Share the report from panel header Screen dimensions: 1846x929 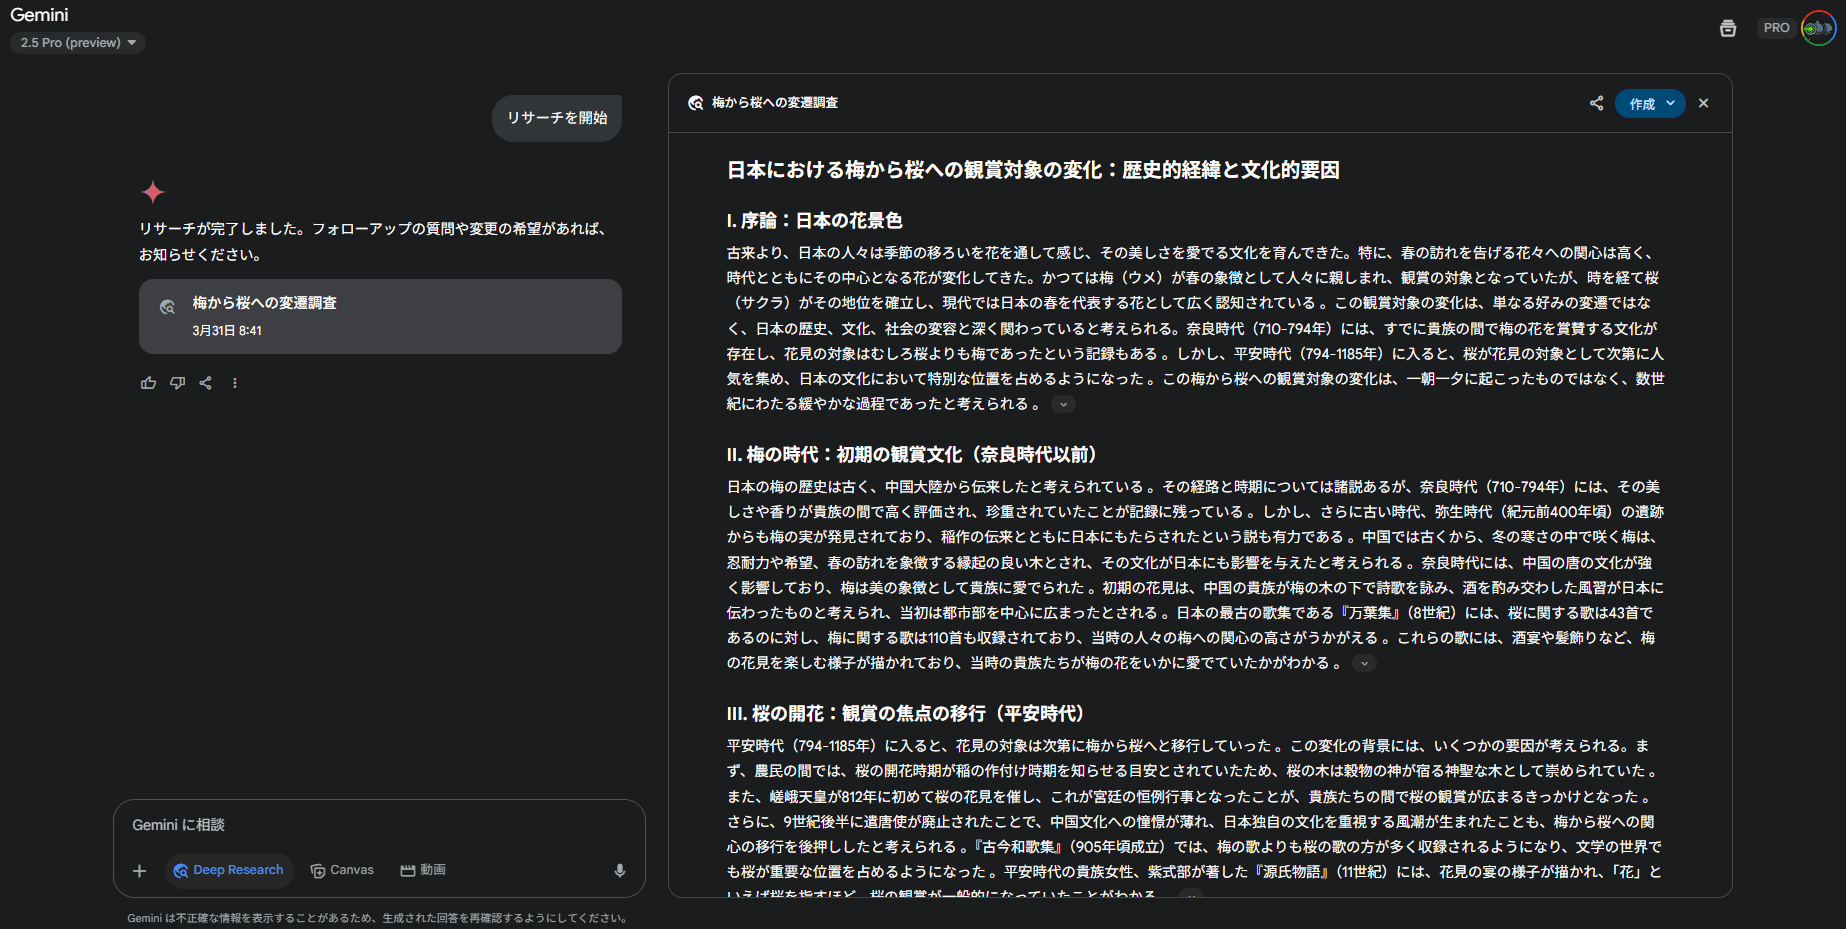coord(1596,103)
